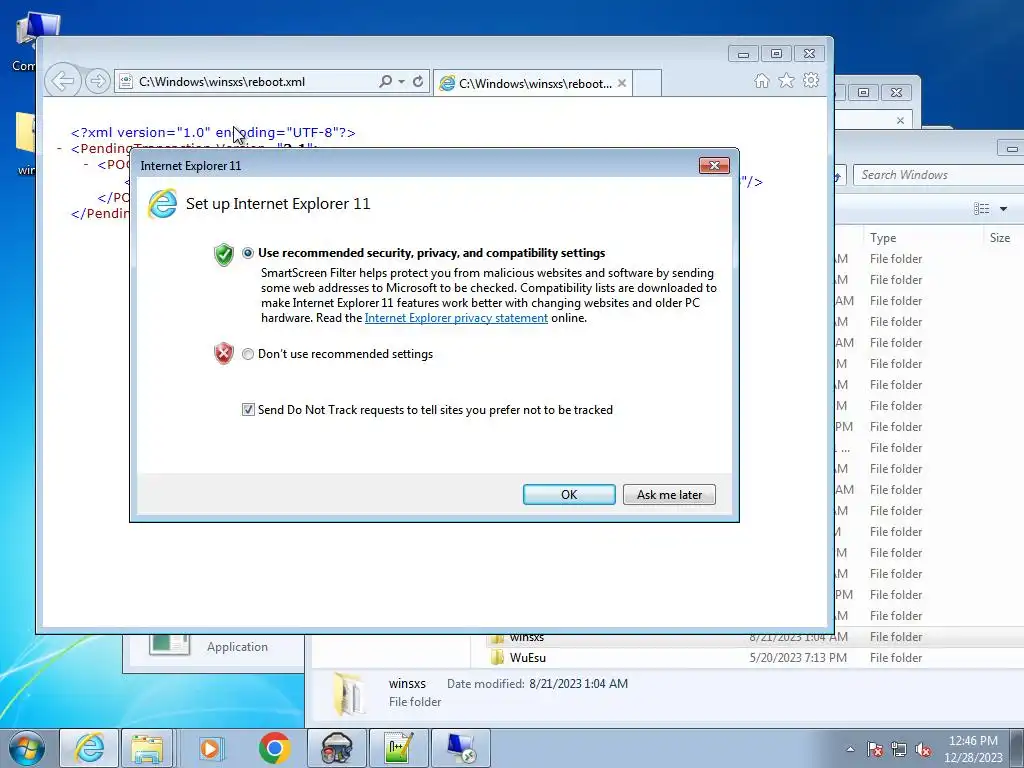Screen dimensions: 1024x768
Task: Click the Internet Explorer logo in dialog
Action: (x=163, y=204)
